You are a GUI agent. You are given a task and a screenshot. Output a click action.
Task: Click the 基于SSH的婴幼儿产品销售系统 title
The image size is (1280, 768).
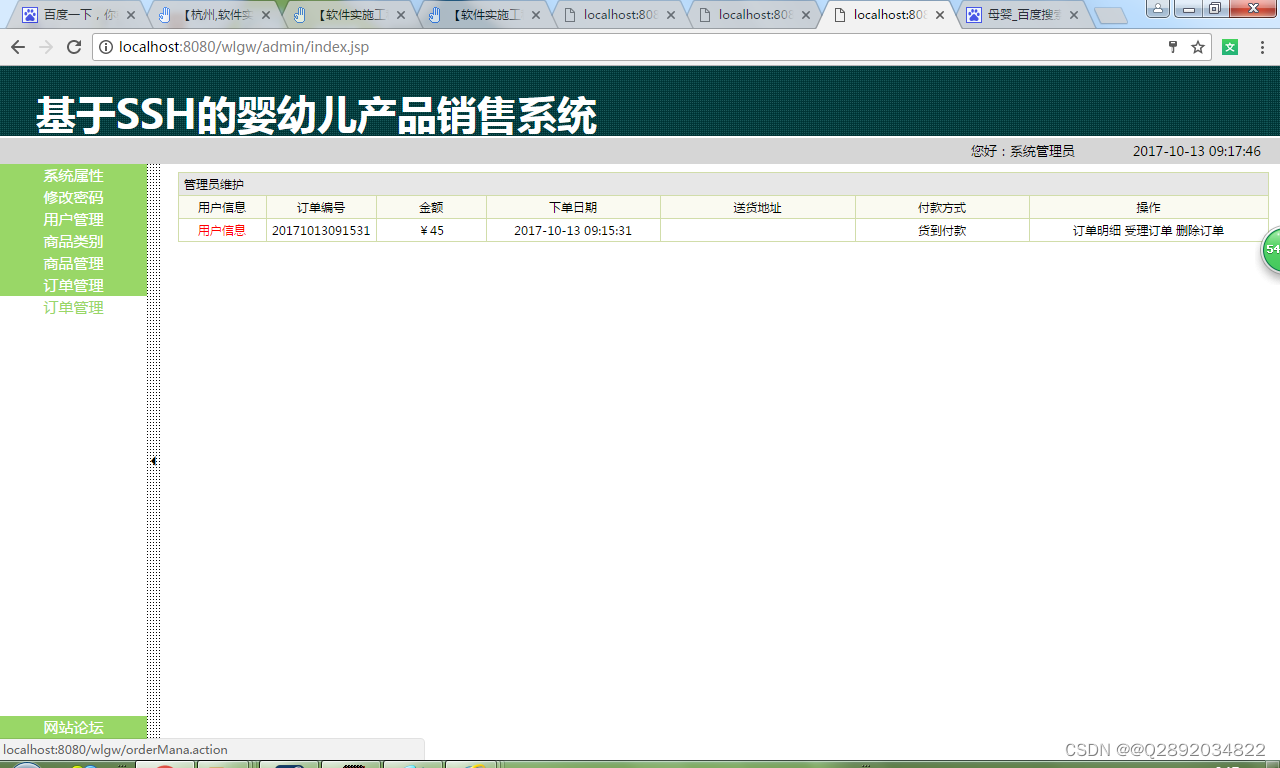[x=316, y=116]
